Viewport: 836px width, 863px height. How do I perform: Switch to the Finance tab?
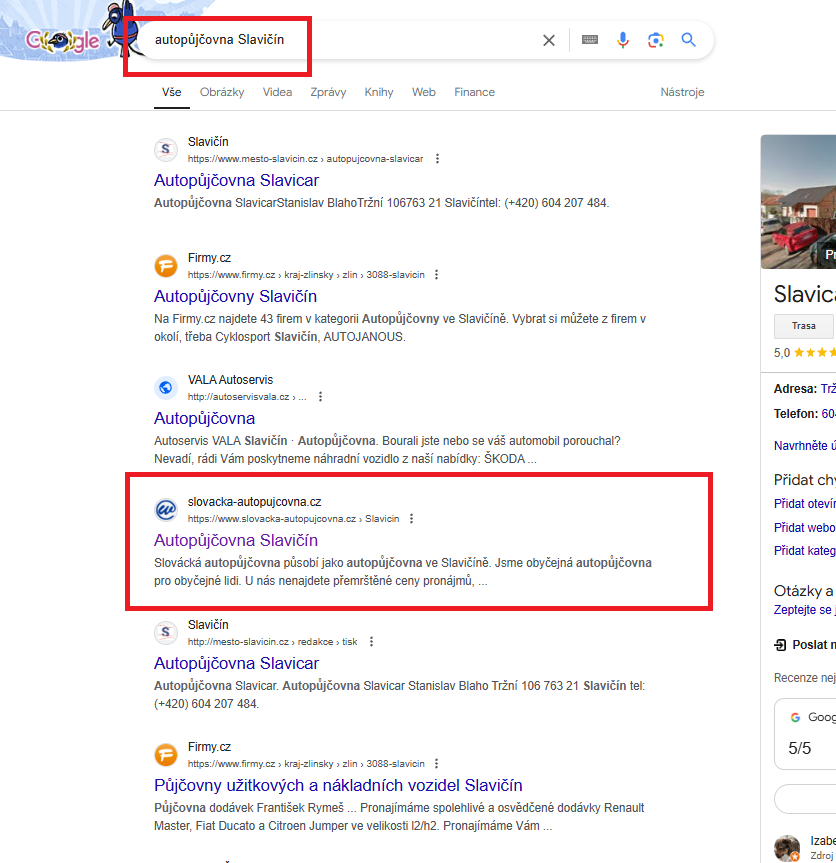(x=474, y=92)
